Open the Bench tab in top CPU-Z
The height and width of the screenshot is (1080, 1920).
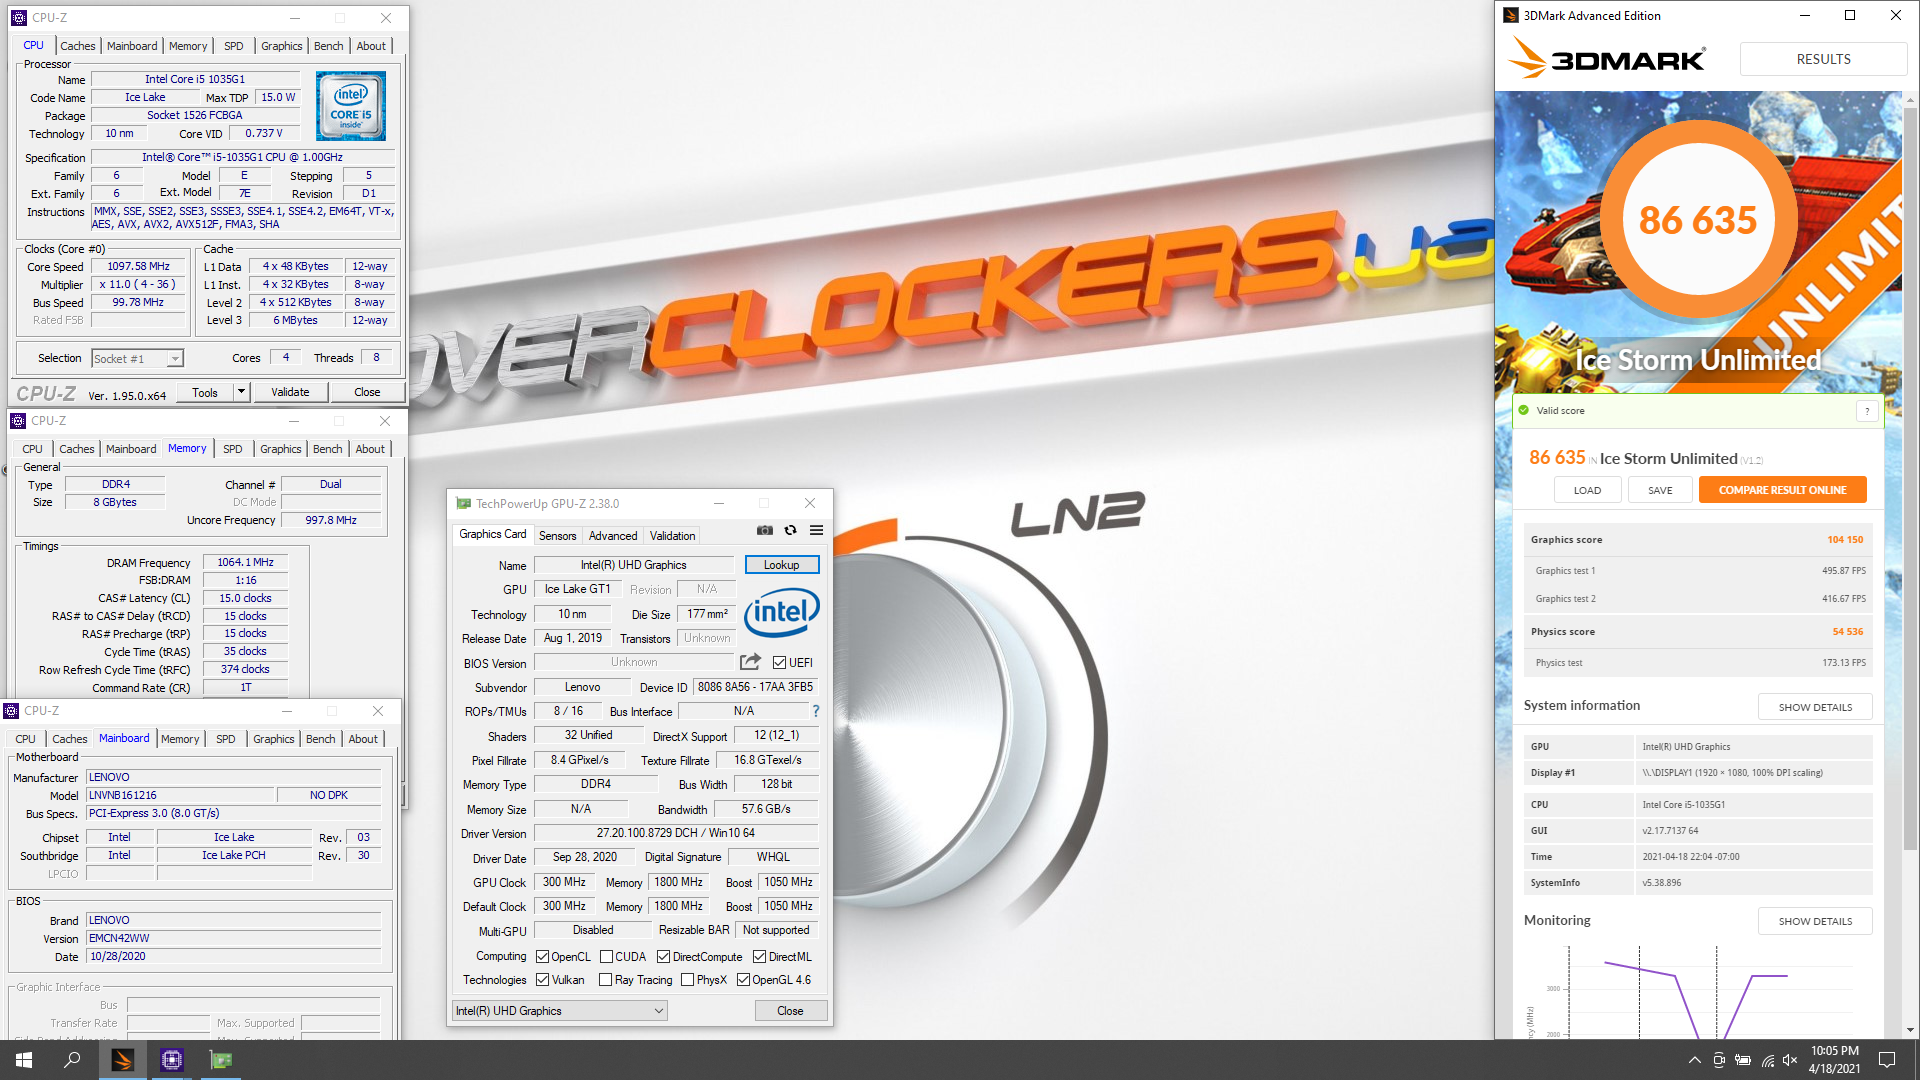pyautogui.click(x=328, y=46)
